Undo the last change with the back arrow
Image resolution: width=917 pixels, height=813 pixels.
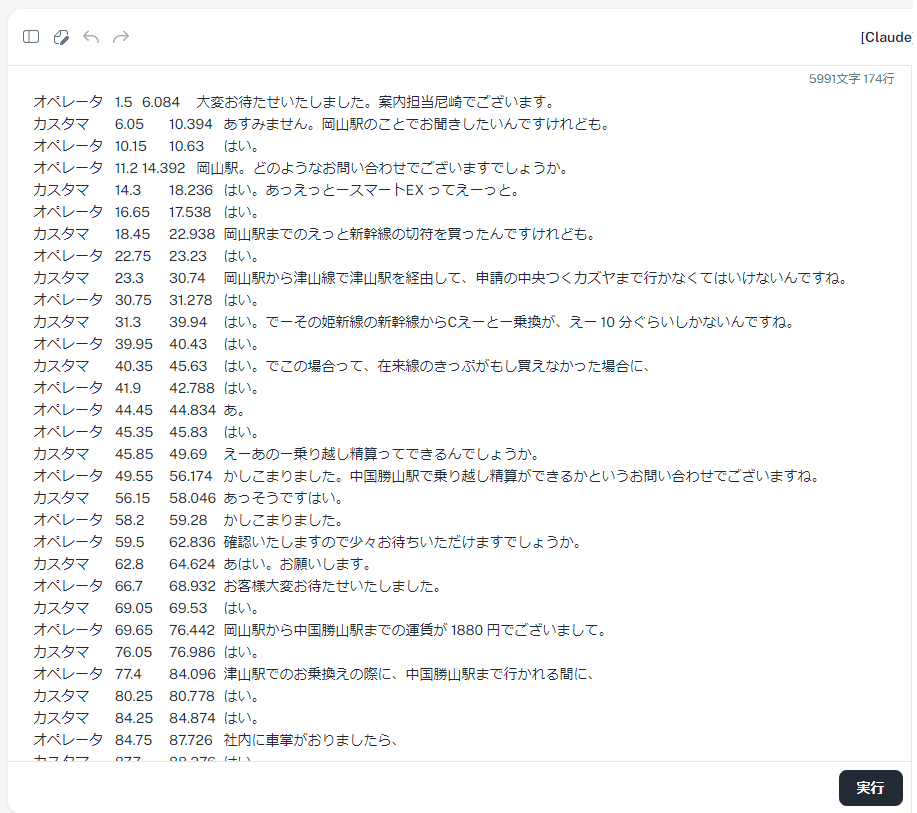tap(90, 36)
